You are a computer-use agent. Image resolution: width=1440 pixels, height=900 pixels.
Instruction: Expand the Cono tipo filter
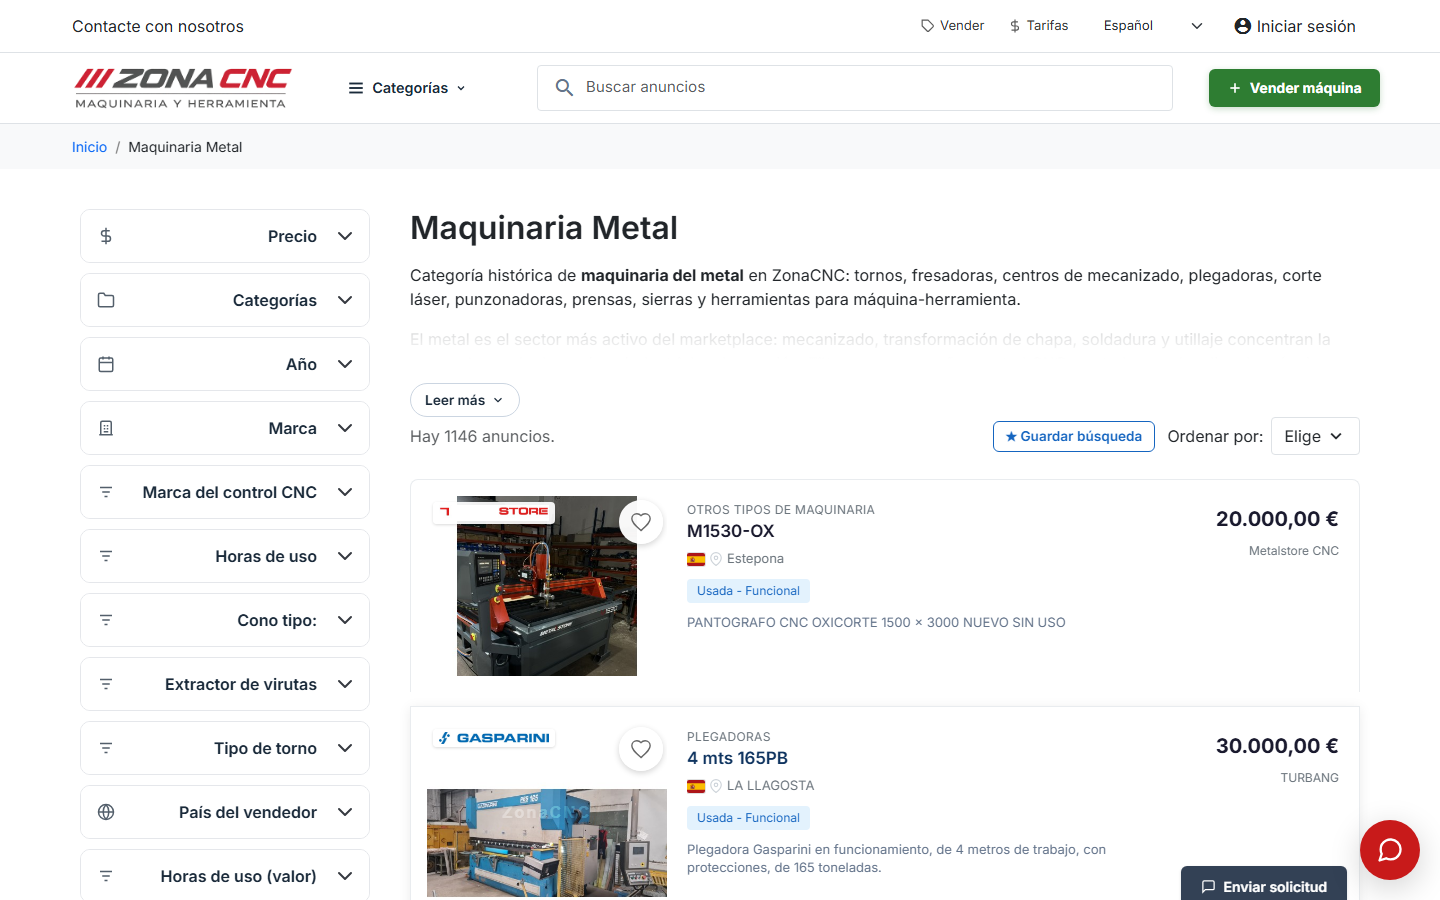point(225,620)
